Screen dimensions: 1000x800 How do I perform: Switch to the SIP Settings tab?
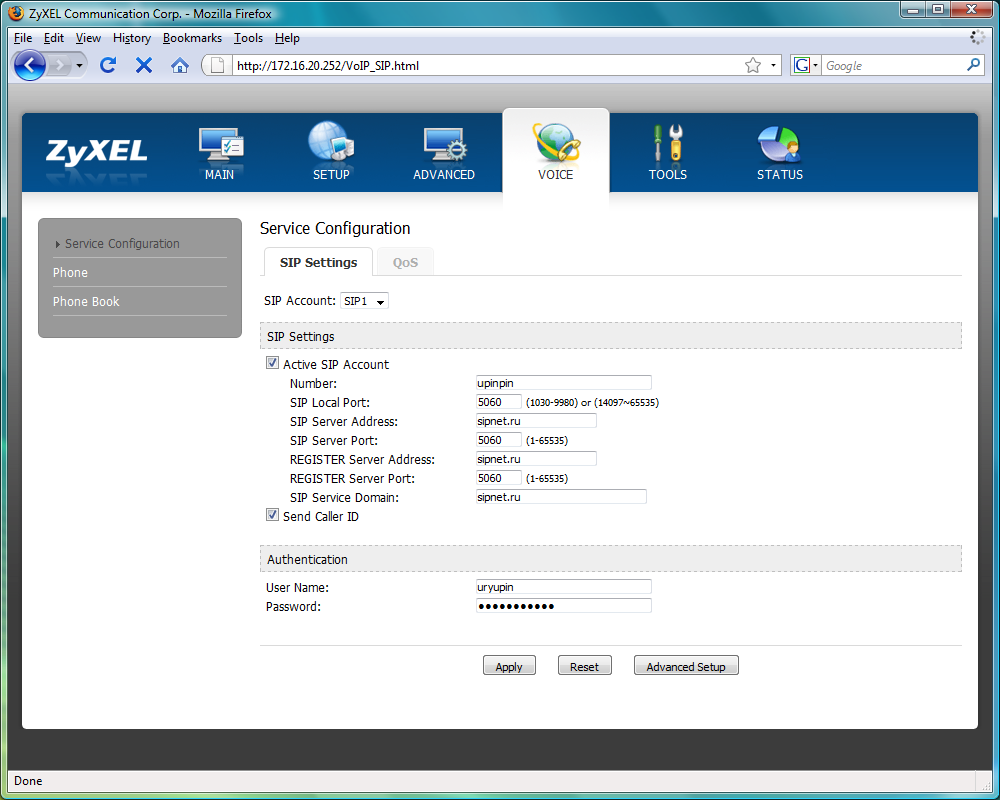318,262
